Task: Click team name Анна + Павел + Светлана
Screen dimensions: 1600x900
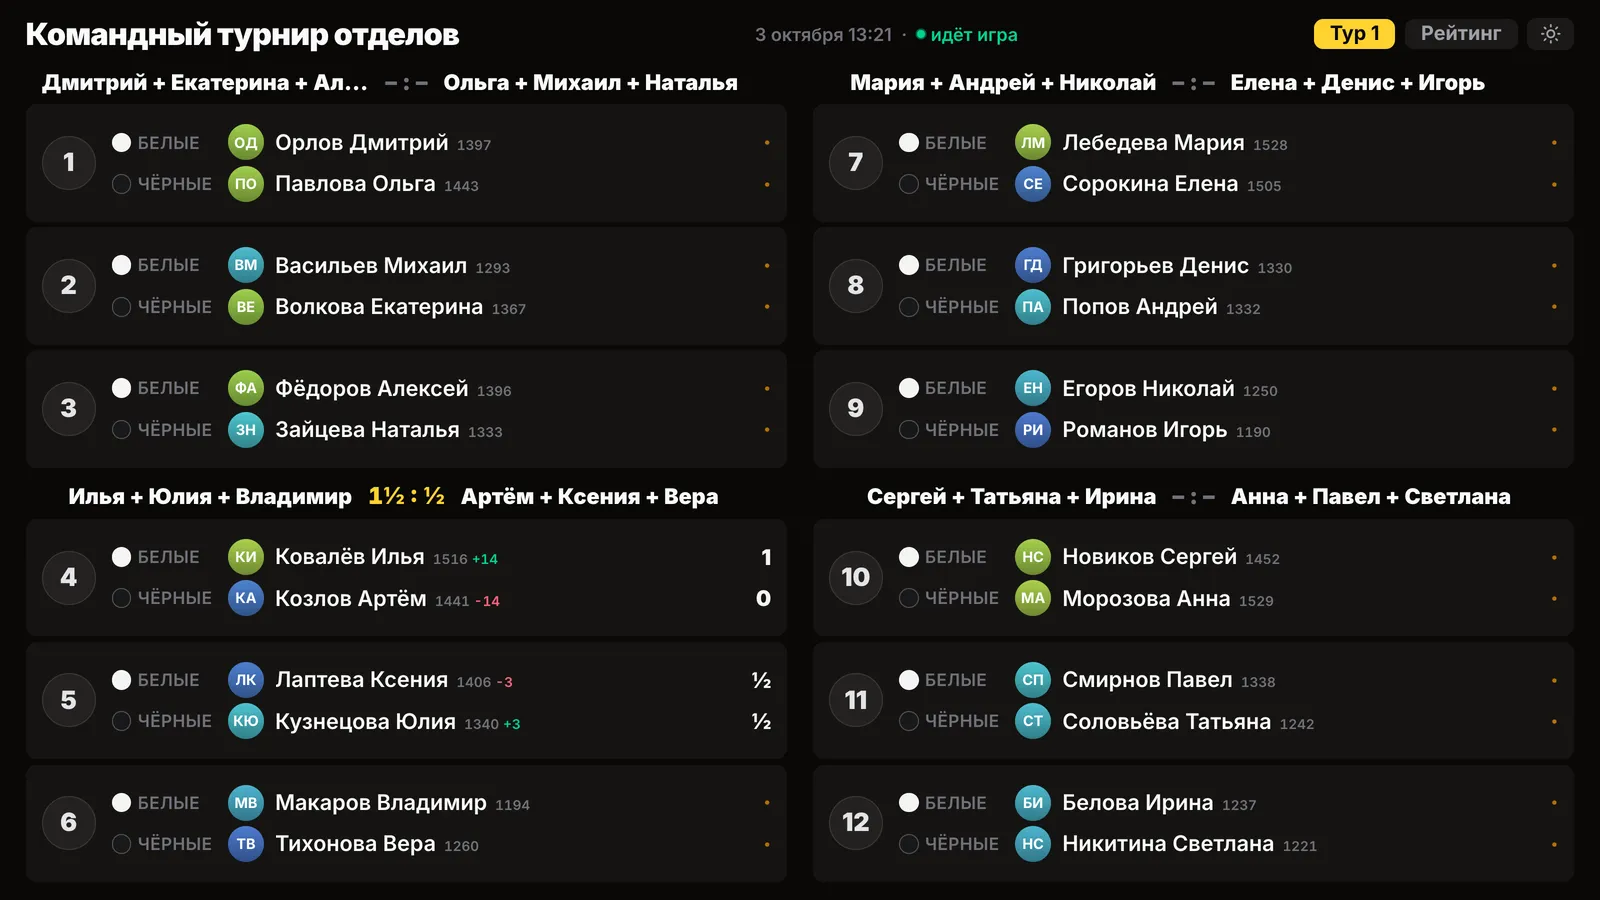Action: pyautogui.click(x=1370, y=497)
